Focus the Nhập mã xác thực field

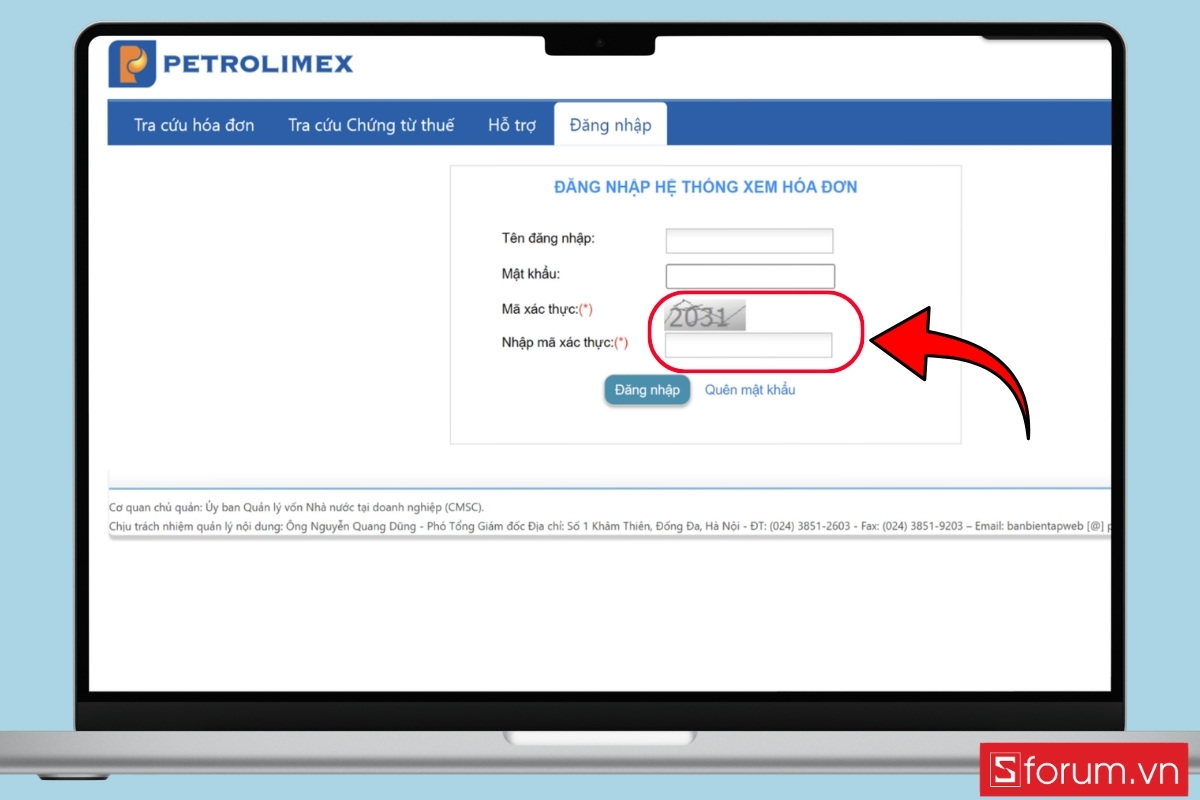(749, 345)
